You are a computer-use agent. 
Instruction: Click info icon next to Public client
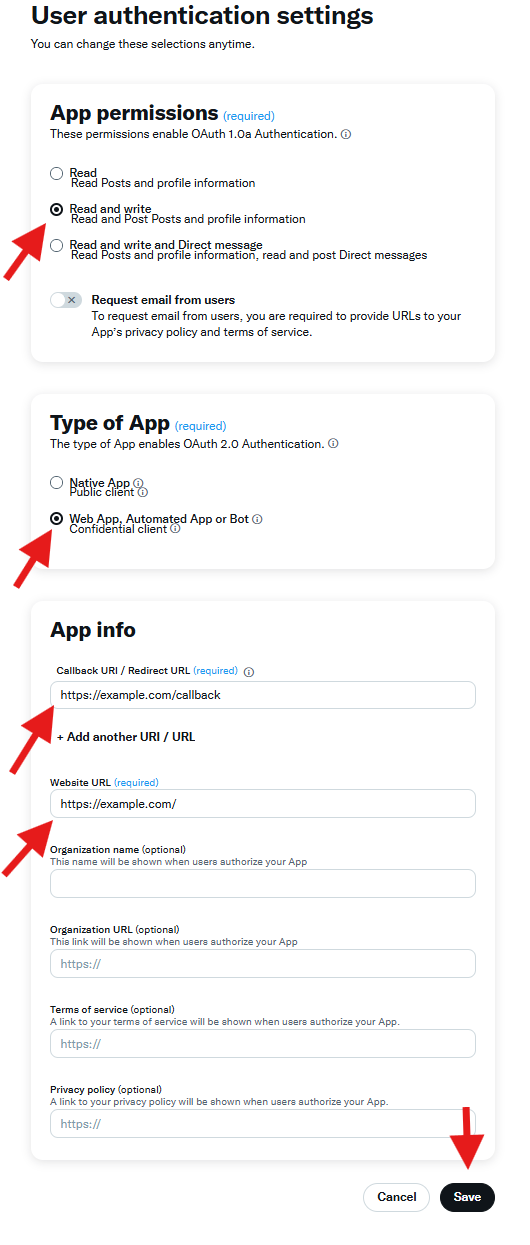[x=143, y=492]
